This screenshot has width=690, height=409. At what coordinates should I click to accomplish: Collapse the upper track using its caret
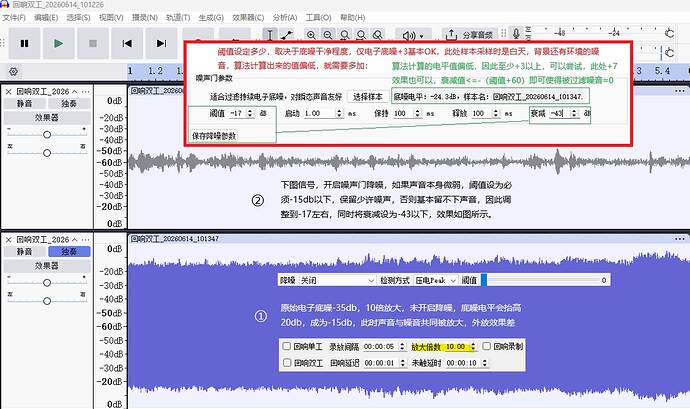[x=74, y=92]
